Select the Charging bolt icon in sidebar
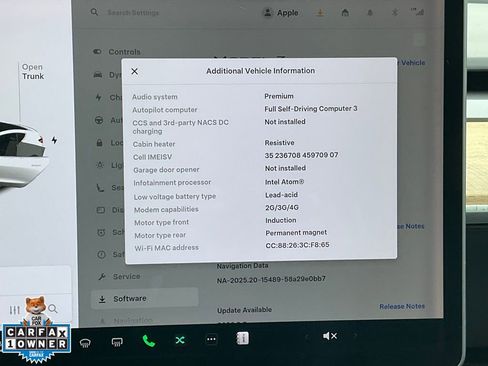 (98, 97)
